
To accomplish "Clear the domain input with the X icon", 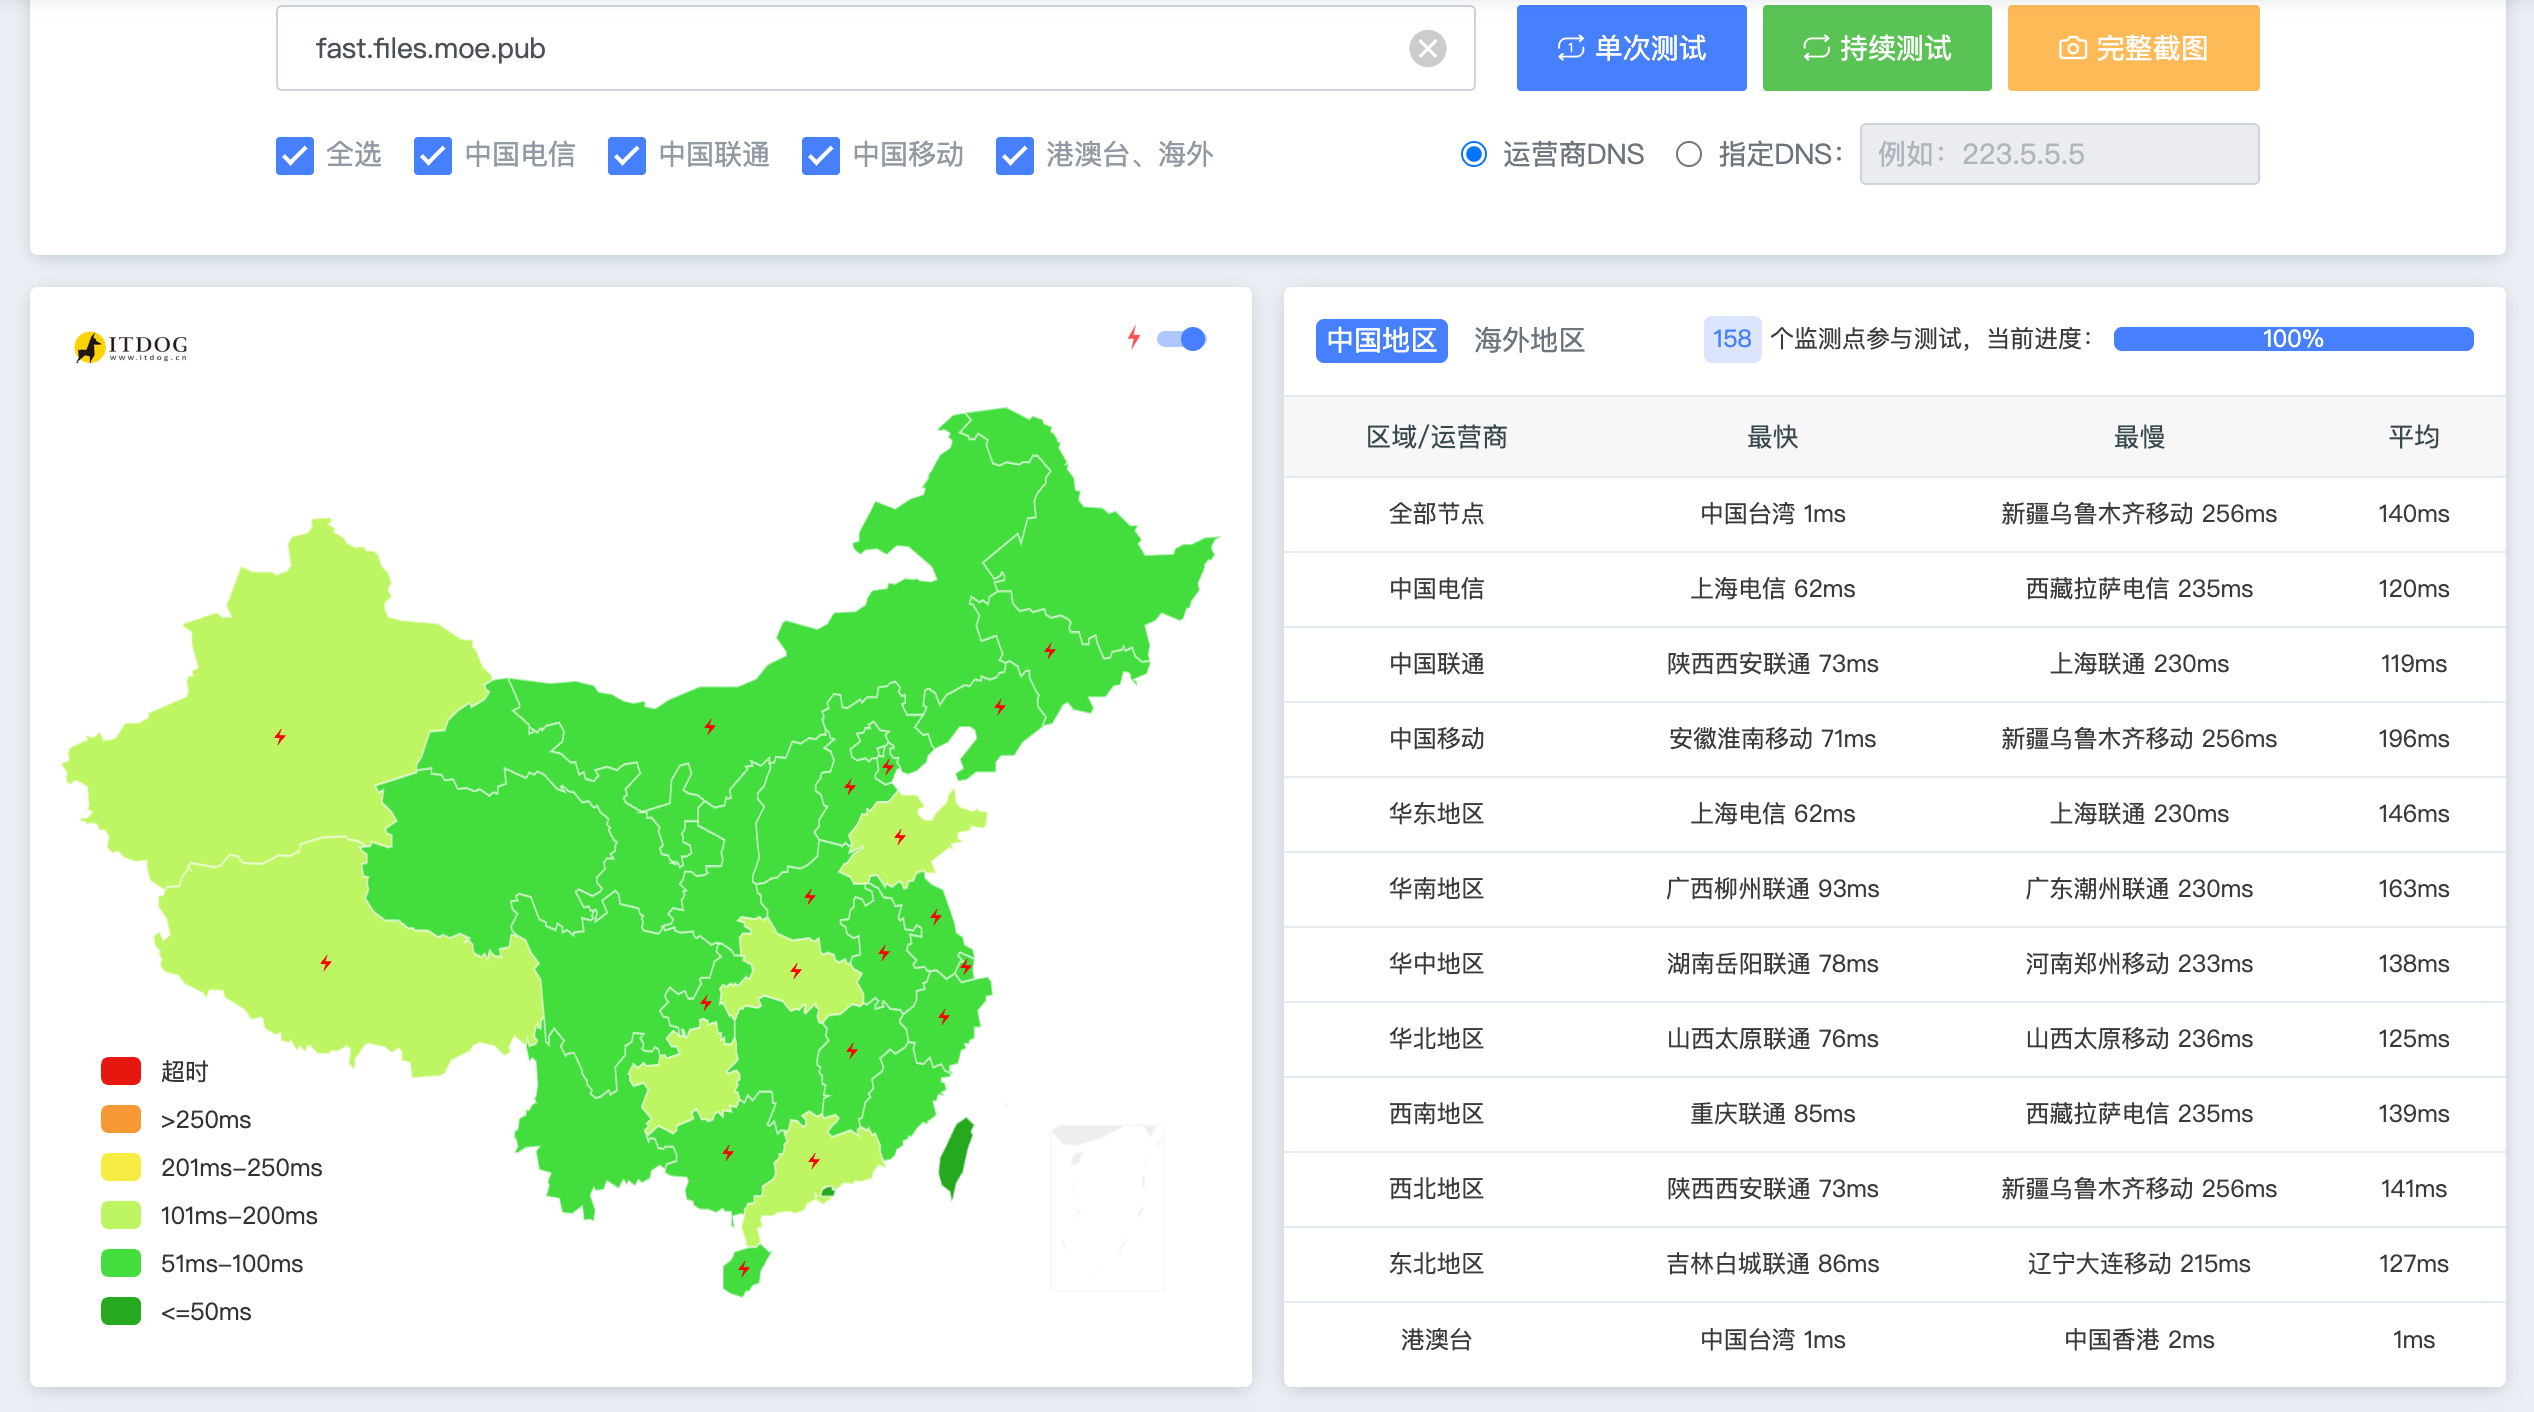I will (1427, 48).
